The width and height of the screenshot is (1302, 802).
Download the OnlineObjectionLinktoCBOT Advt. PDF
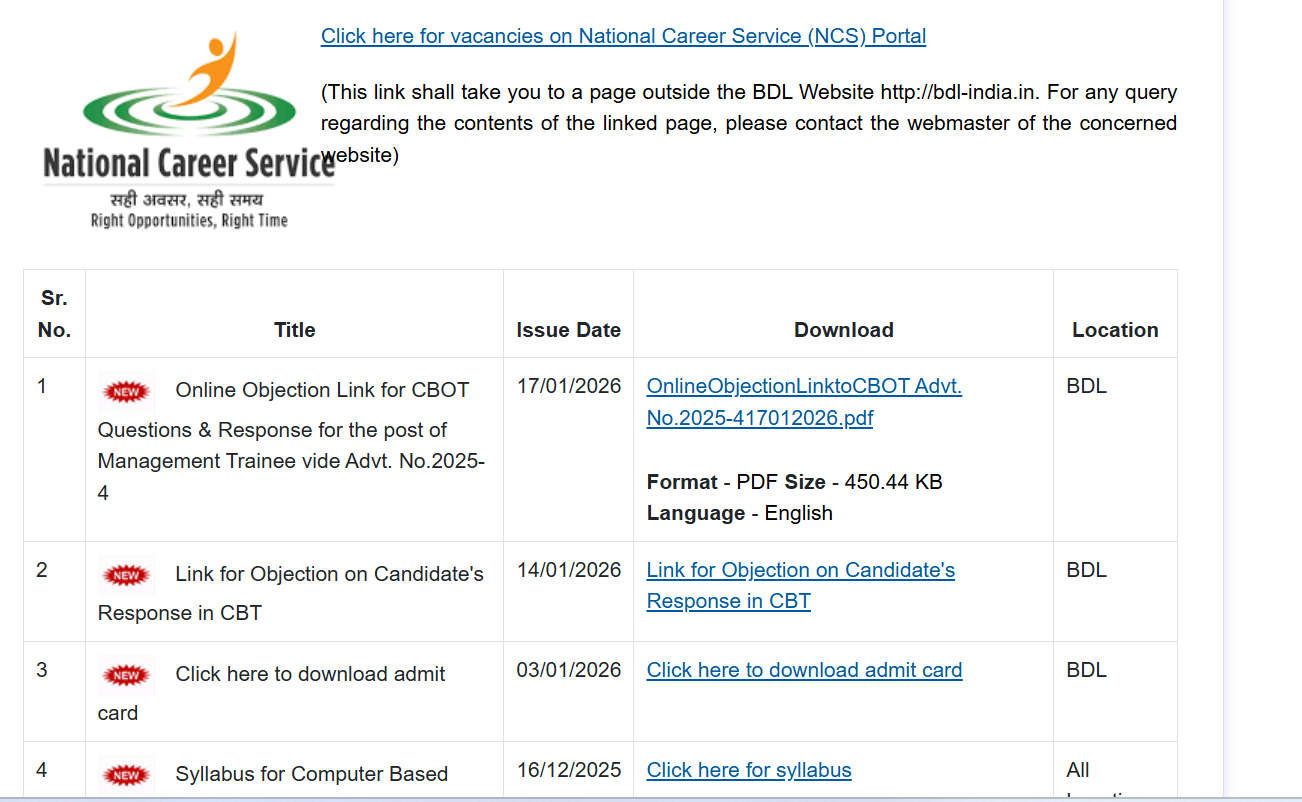click(x=804, y=402)
